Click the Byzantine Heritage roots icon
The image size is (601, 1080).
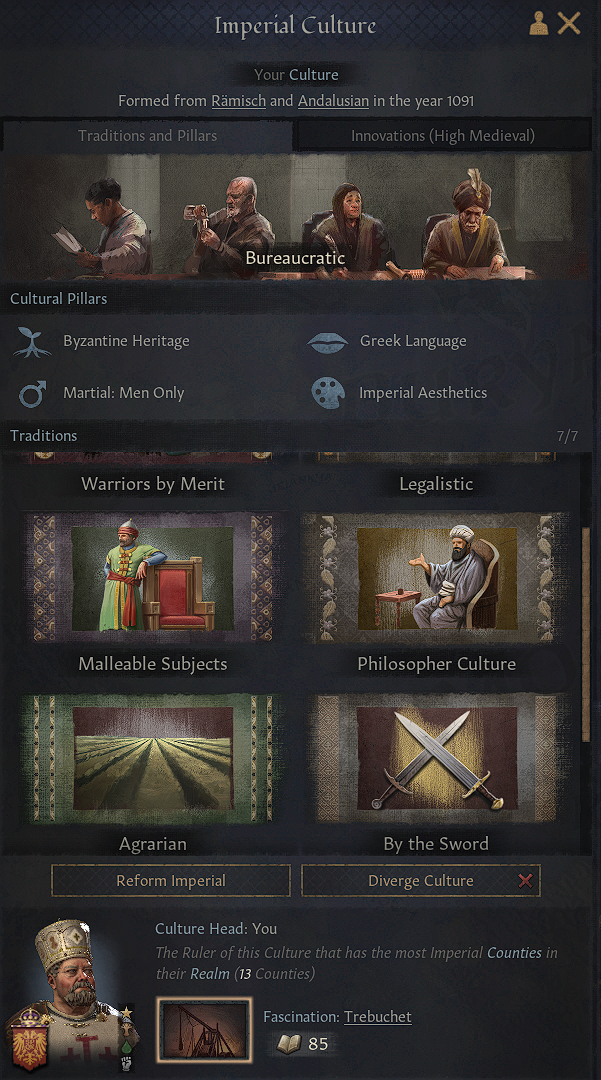pyautogui.click(x=32, y=342)
